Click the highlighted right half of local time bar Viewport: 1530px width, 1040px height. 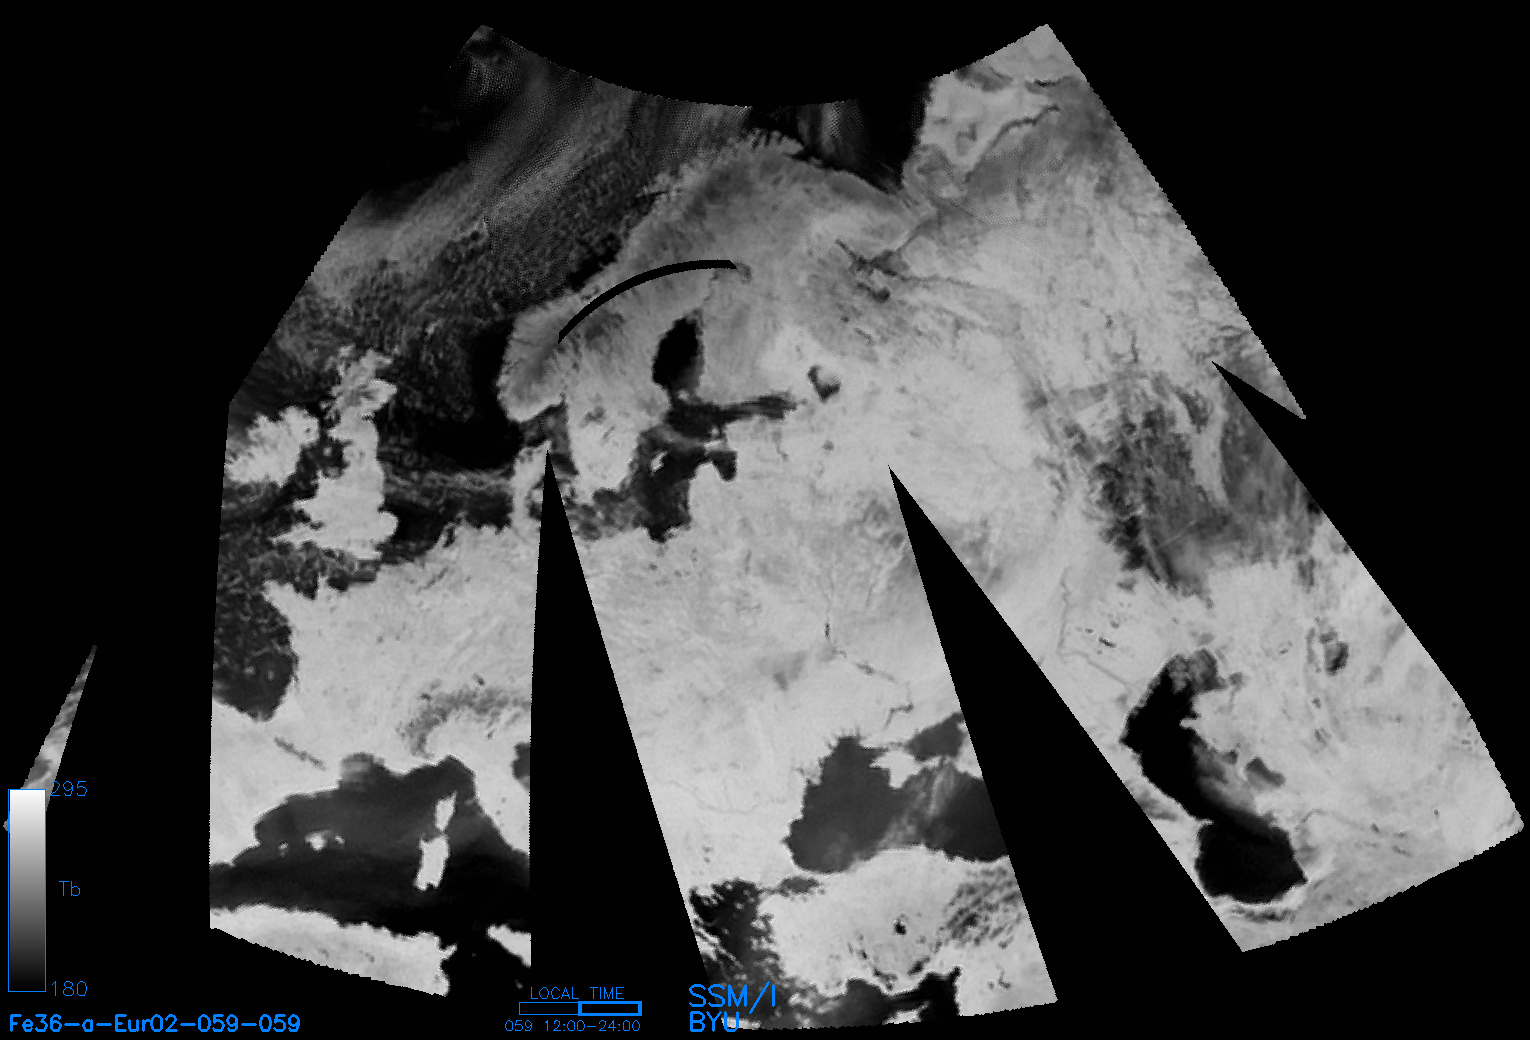pos(610,1008)
